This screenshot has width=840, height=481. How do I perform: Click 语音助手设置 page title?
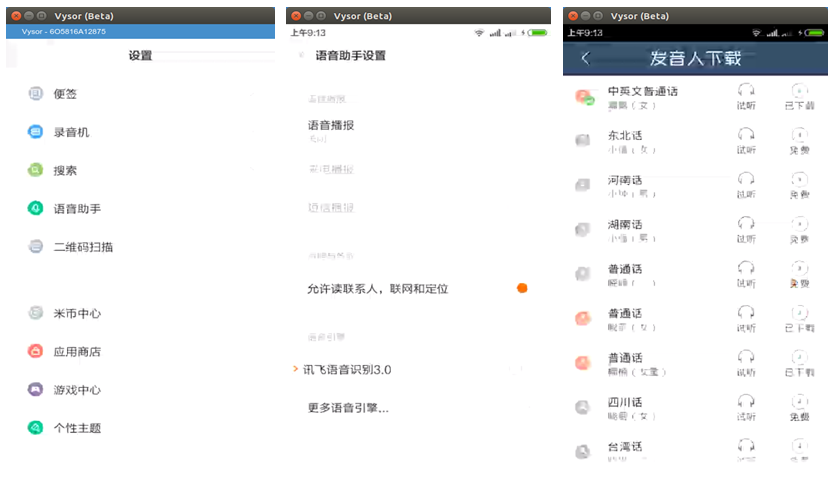[350, 56]
